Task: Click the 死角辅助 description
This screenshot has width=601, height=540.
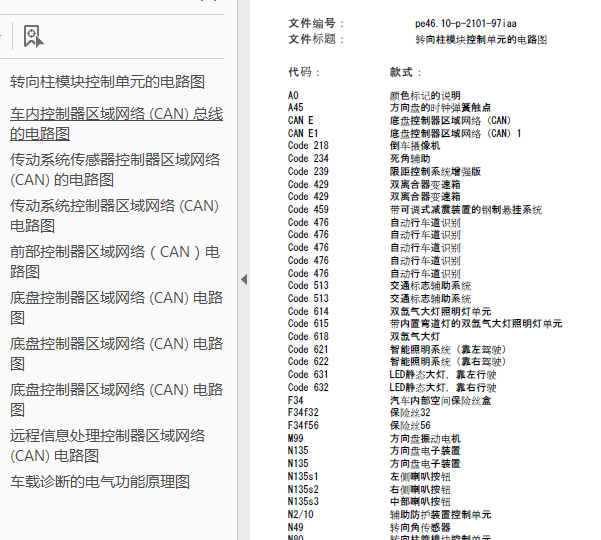Action: point(410,159)
